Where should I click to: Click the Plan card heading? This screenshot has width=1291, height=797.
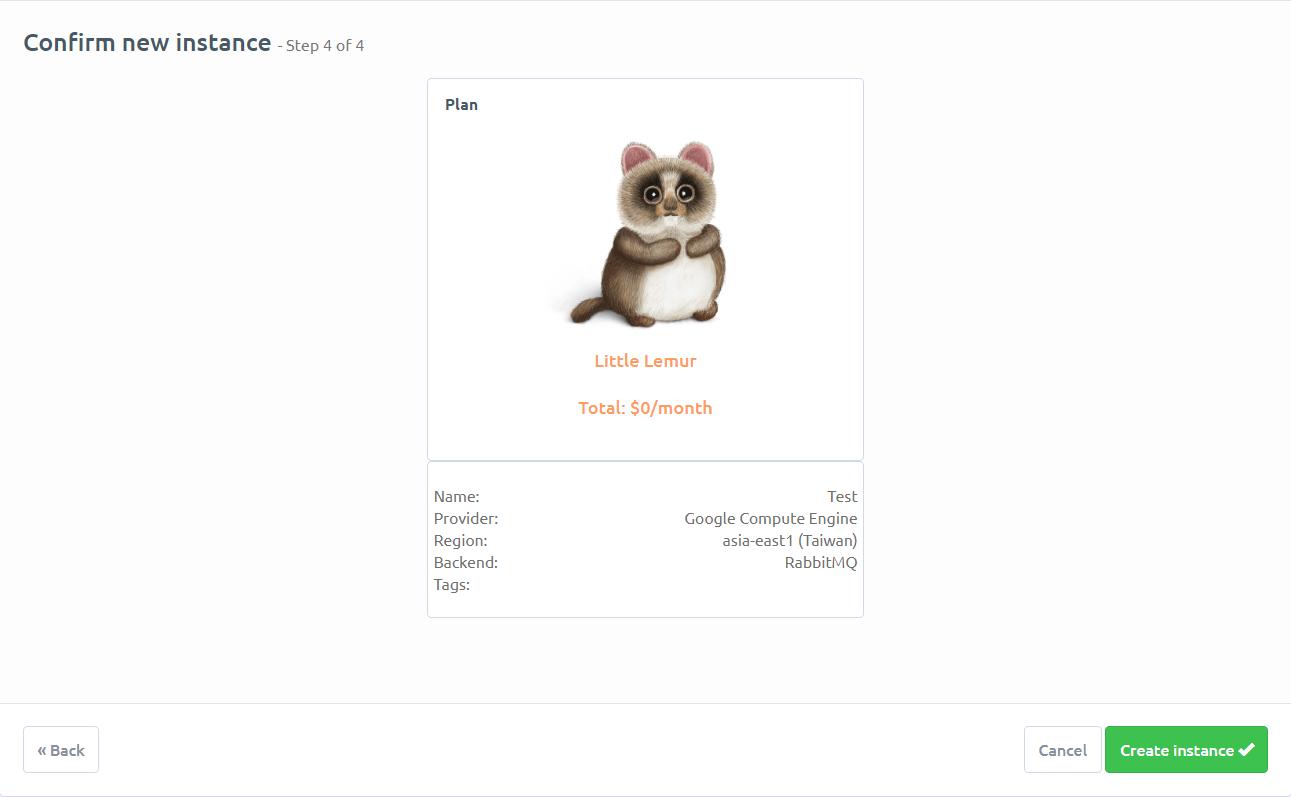coord(461,105)
